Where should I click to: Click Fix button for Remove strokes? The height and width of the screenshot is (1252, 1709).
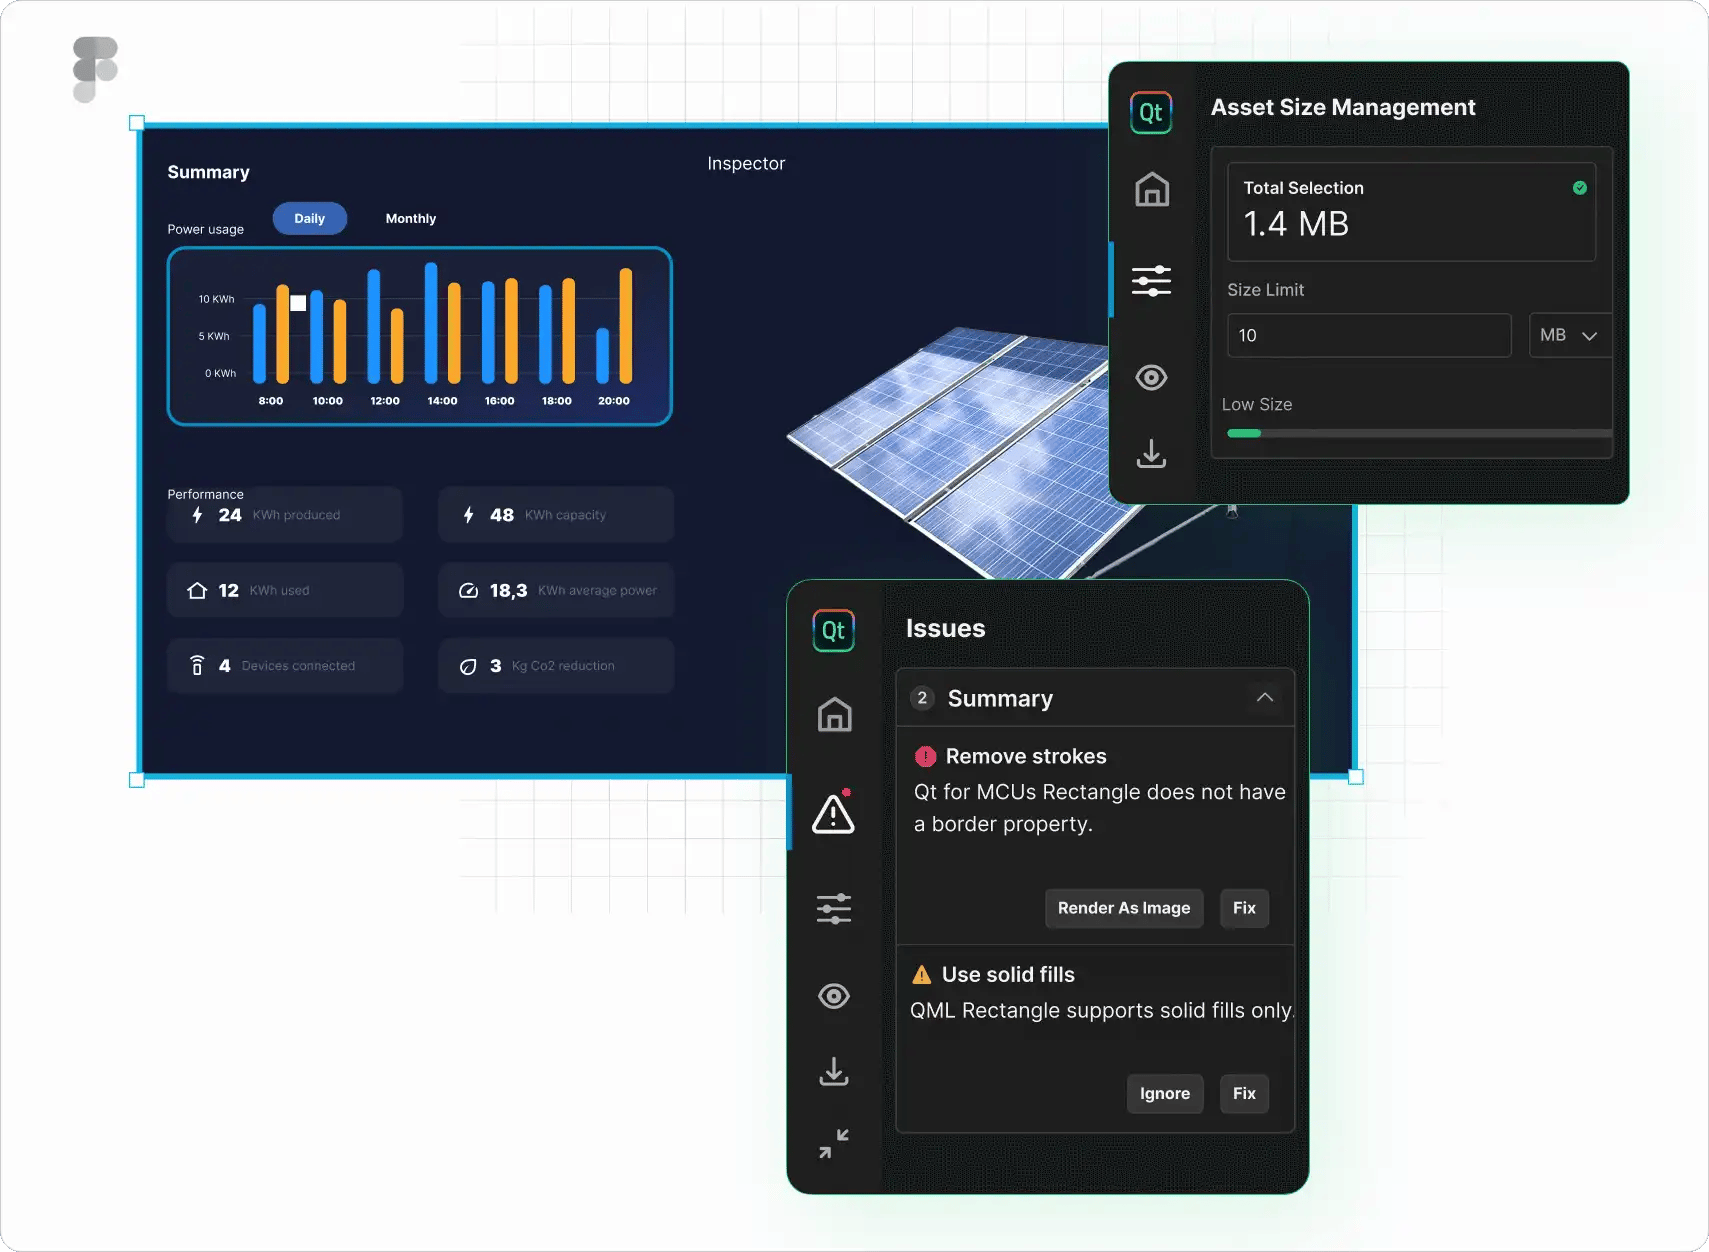(x=1244, y=908)
